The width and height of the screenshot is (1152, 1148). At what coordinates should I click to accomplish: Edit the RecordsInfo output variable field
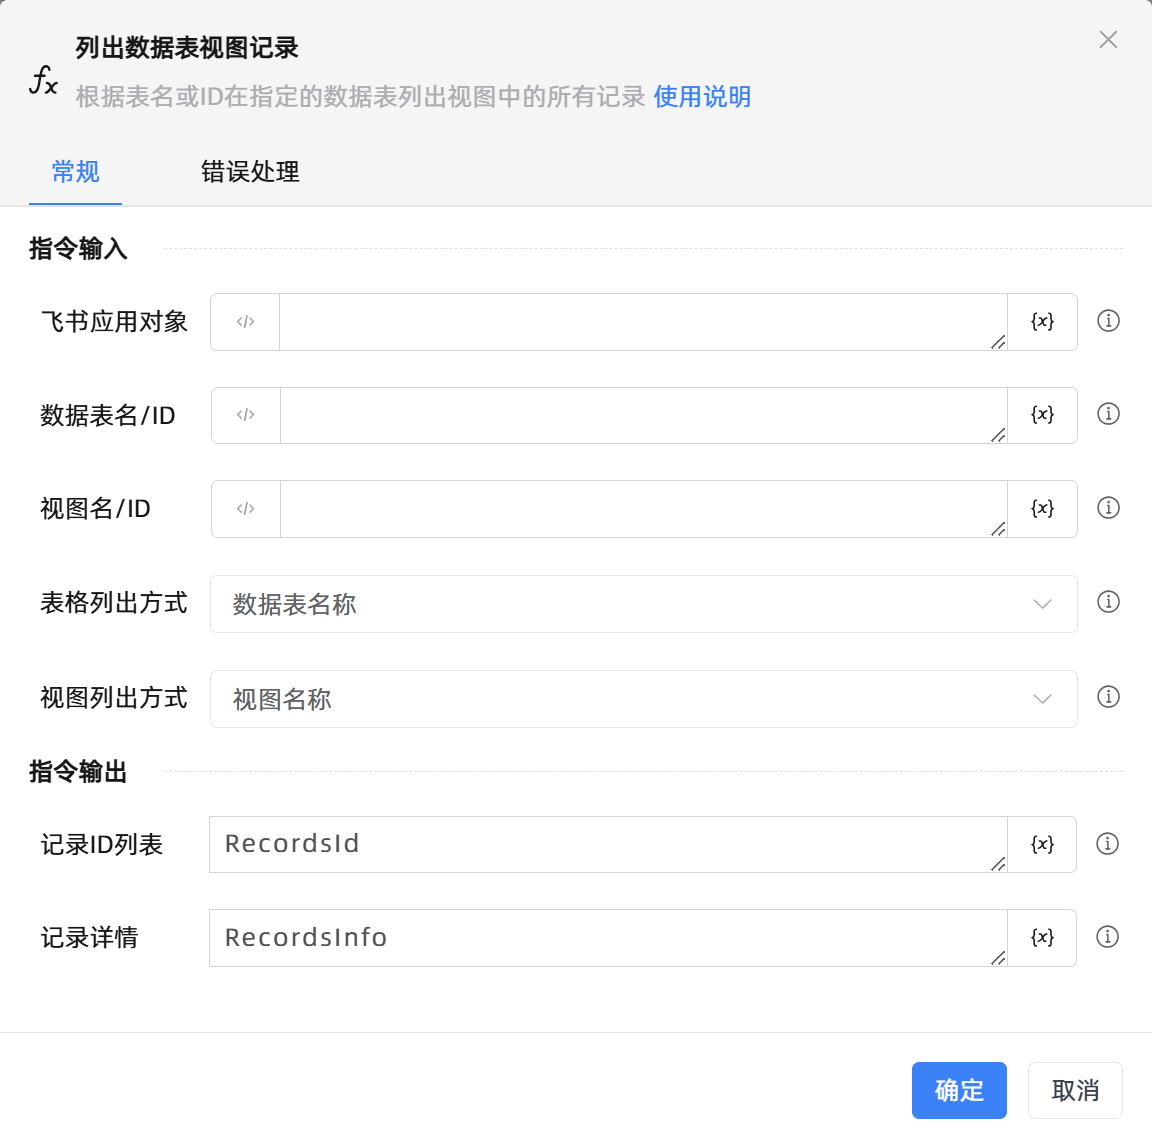pos(608,937)
